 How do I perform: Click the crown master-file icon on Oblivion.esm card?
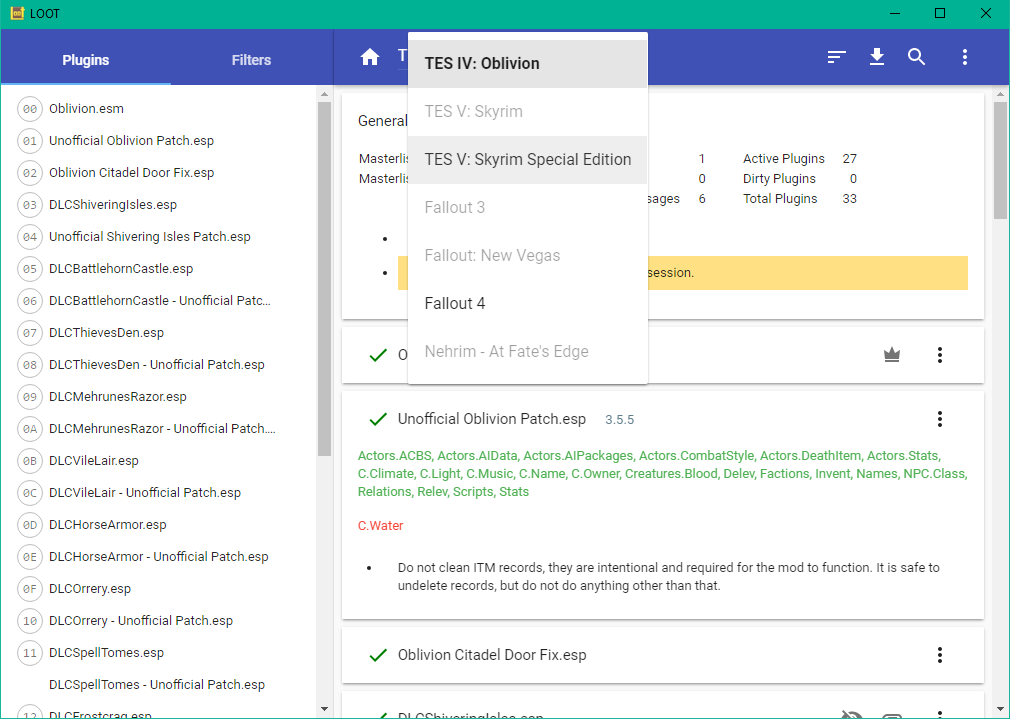[x=891, y=354]
